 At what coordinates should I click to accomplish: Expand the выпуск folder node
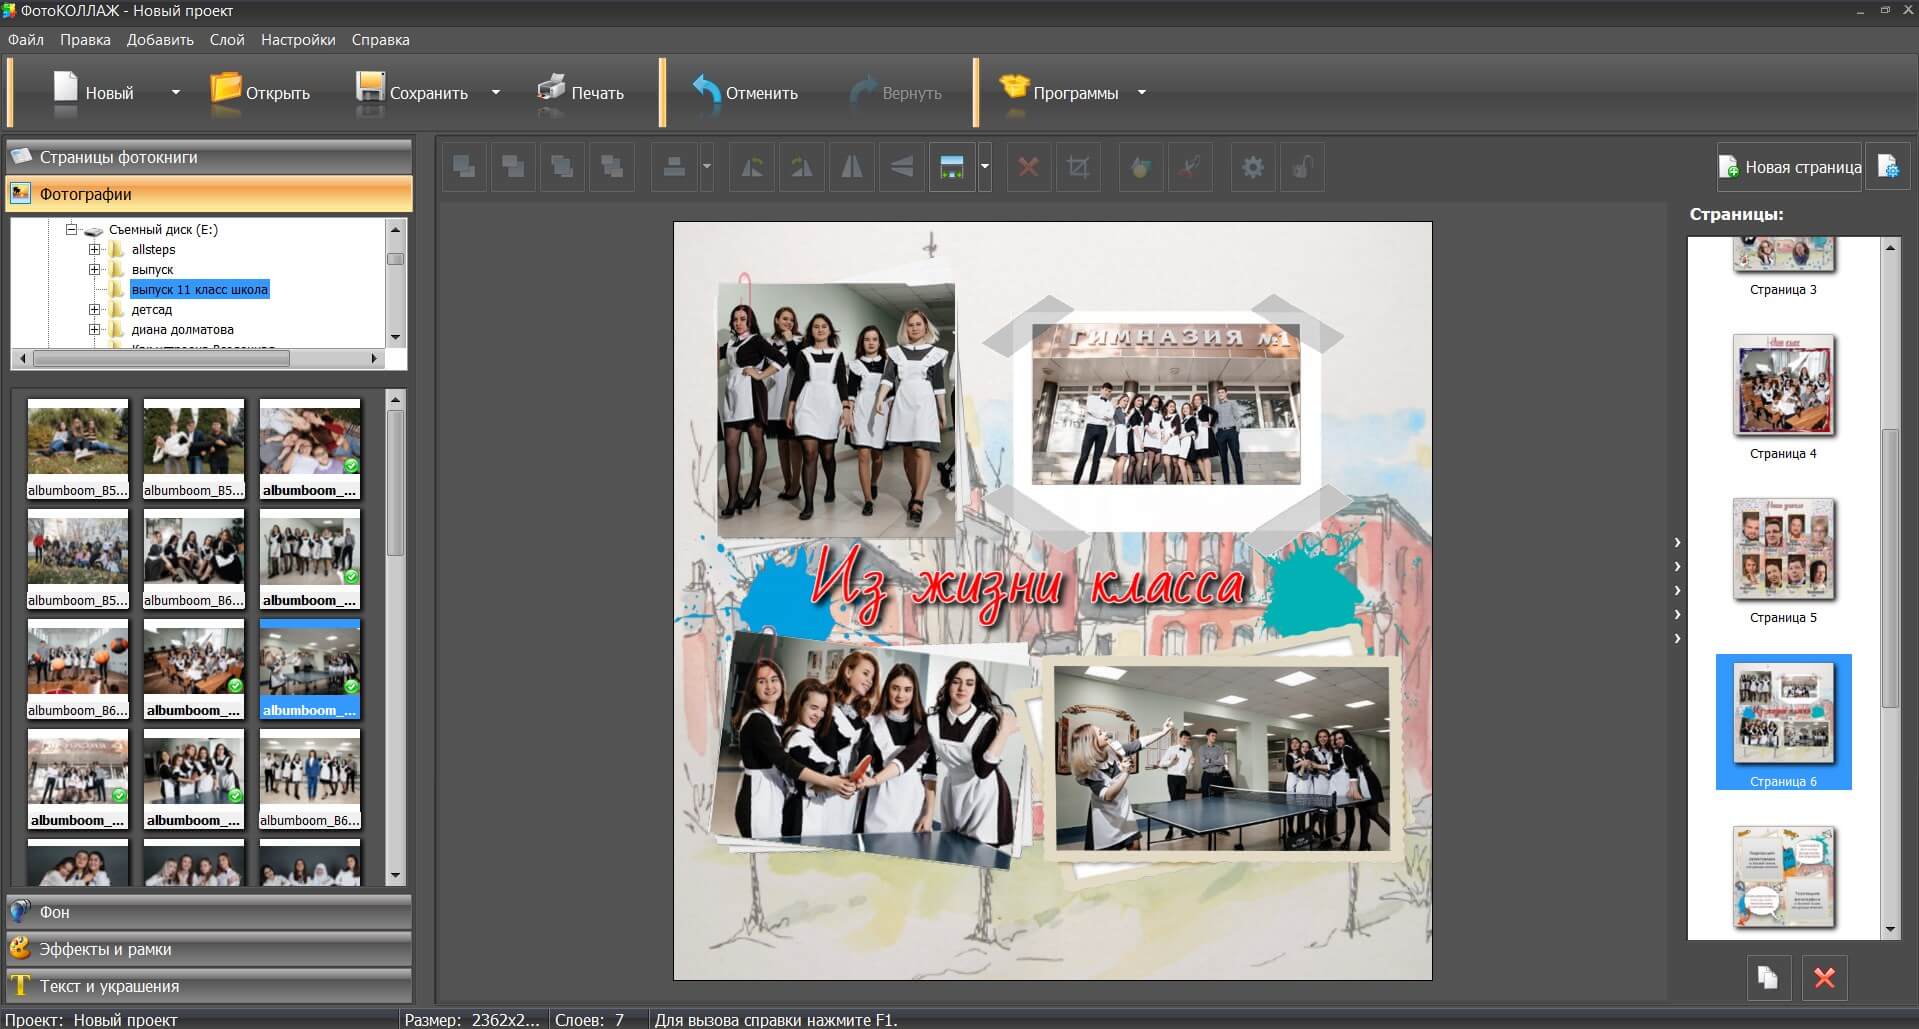(95, 269)
